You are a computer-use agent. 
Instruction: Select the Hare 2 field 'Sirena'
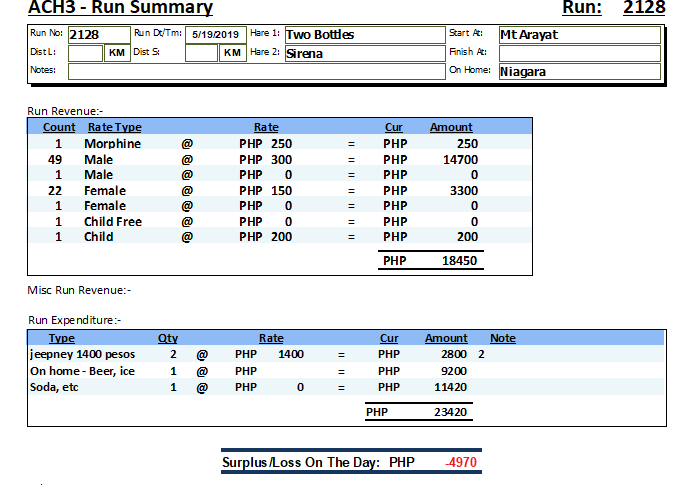[x=363, y=53]
